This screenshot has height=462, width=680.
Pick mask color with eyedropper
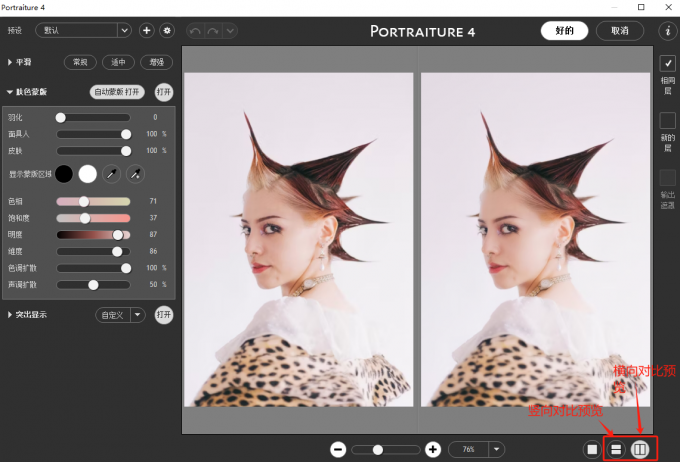tap(111, 174)
